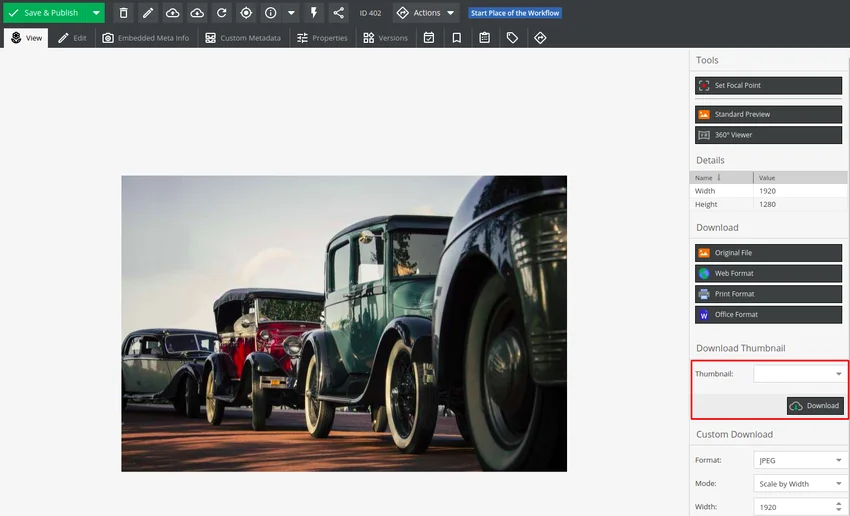
Task: Click the pencil rename icon in the top toolbar
Action: click(x=148, y=12)
